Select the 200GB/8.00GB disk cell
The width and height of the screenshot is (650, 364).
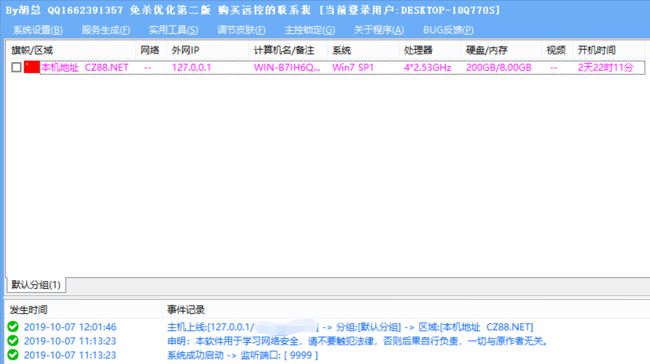coord(499,67)
